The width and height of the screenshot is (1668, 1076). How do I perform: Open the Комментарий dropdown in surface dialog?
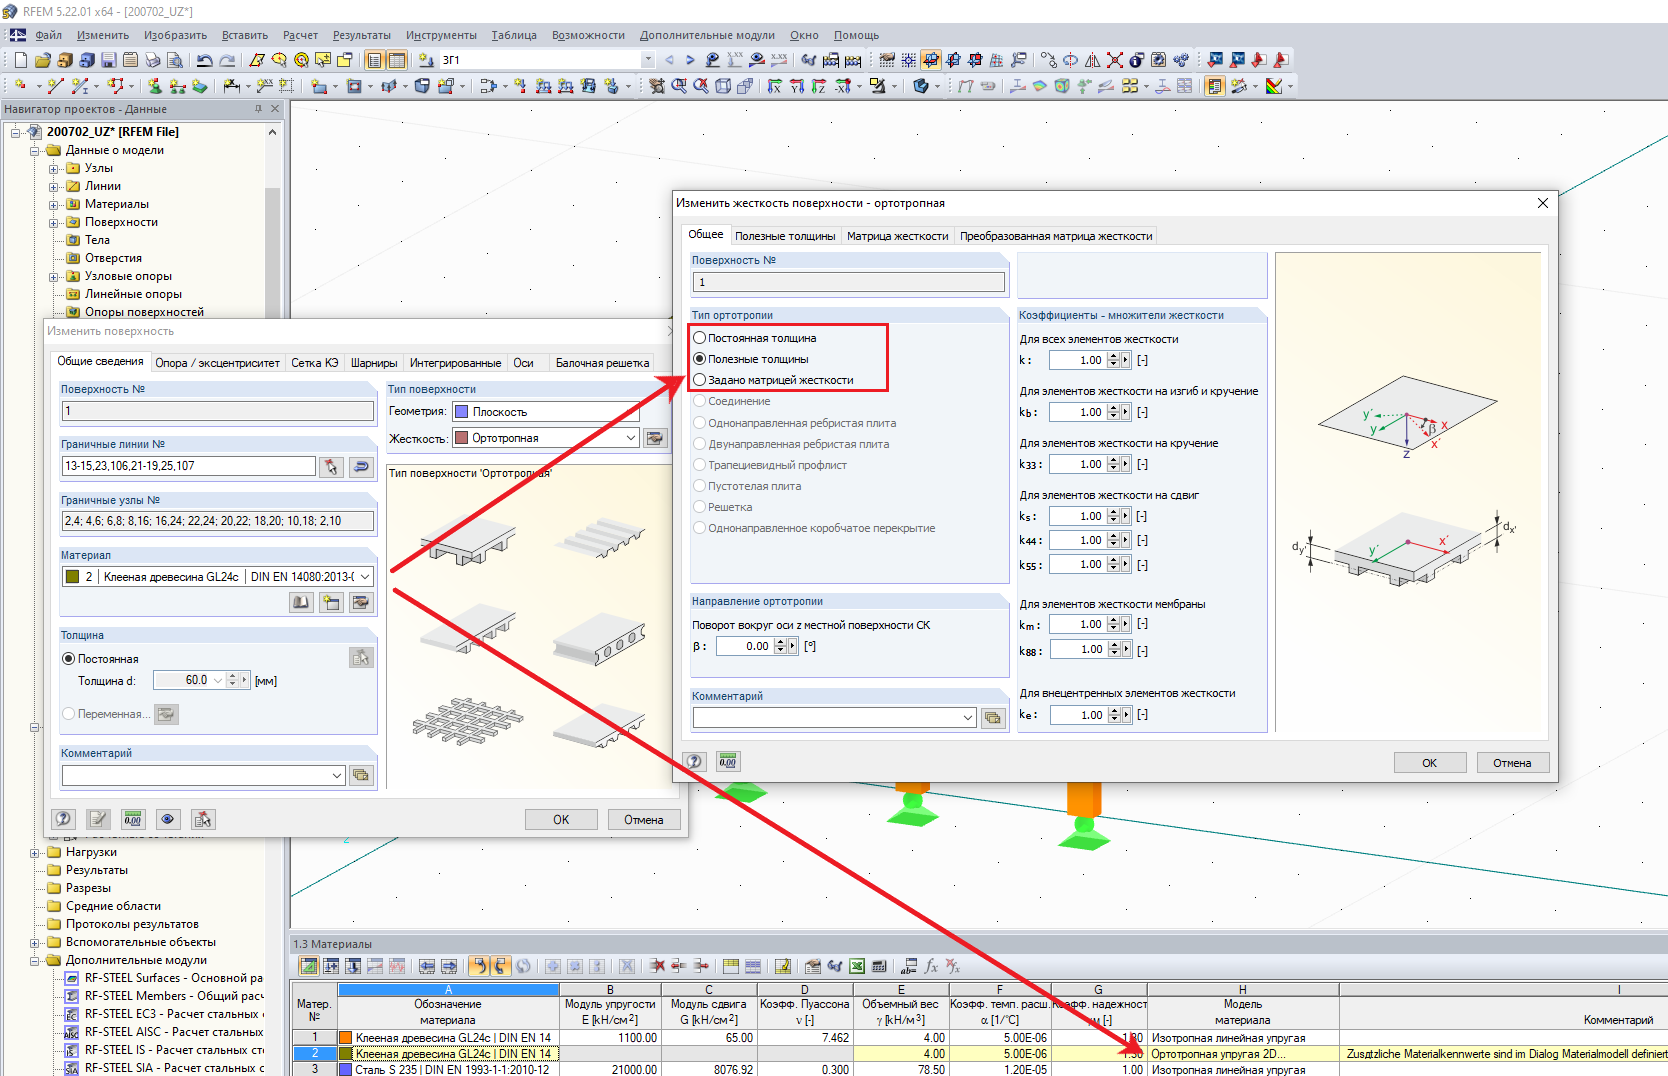pos(203,775)
